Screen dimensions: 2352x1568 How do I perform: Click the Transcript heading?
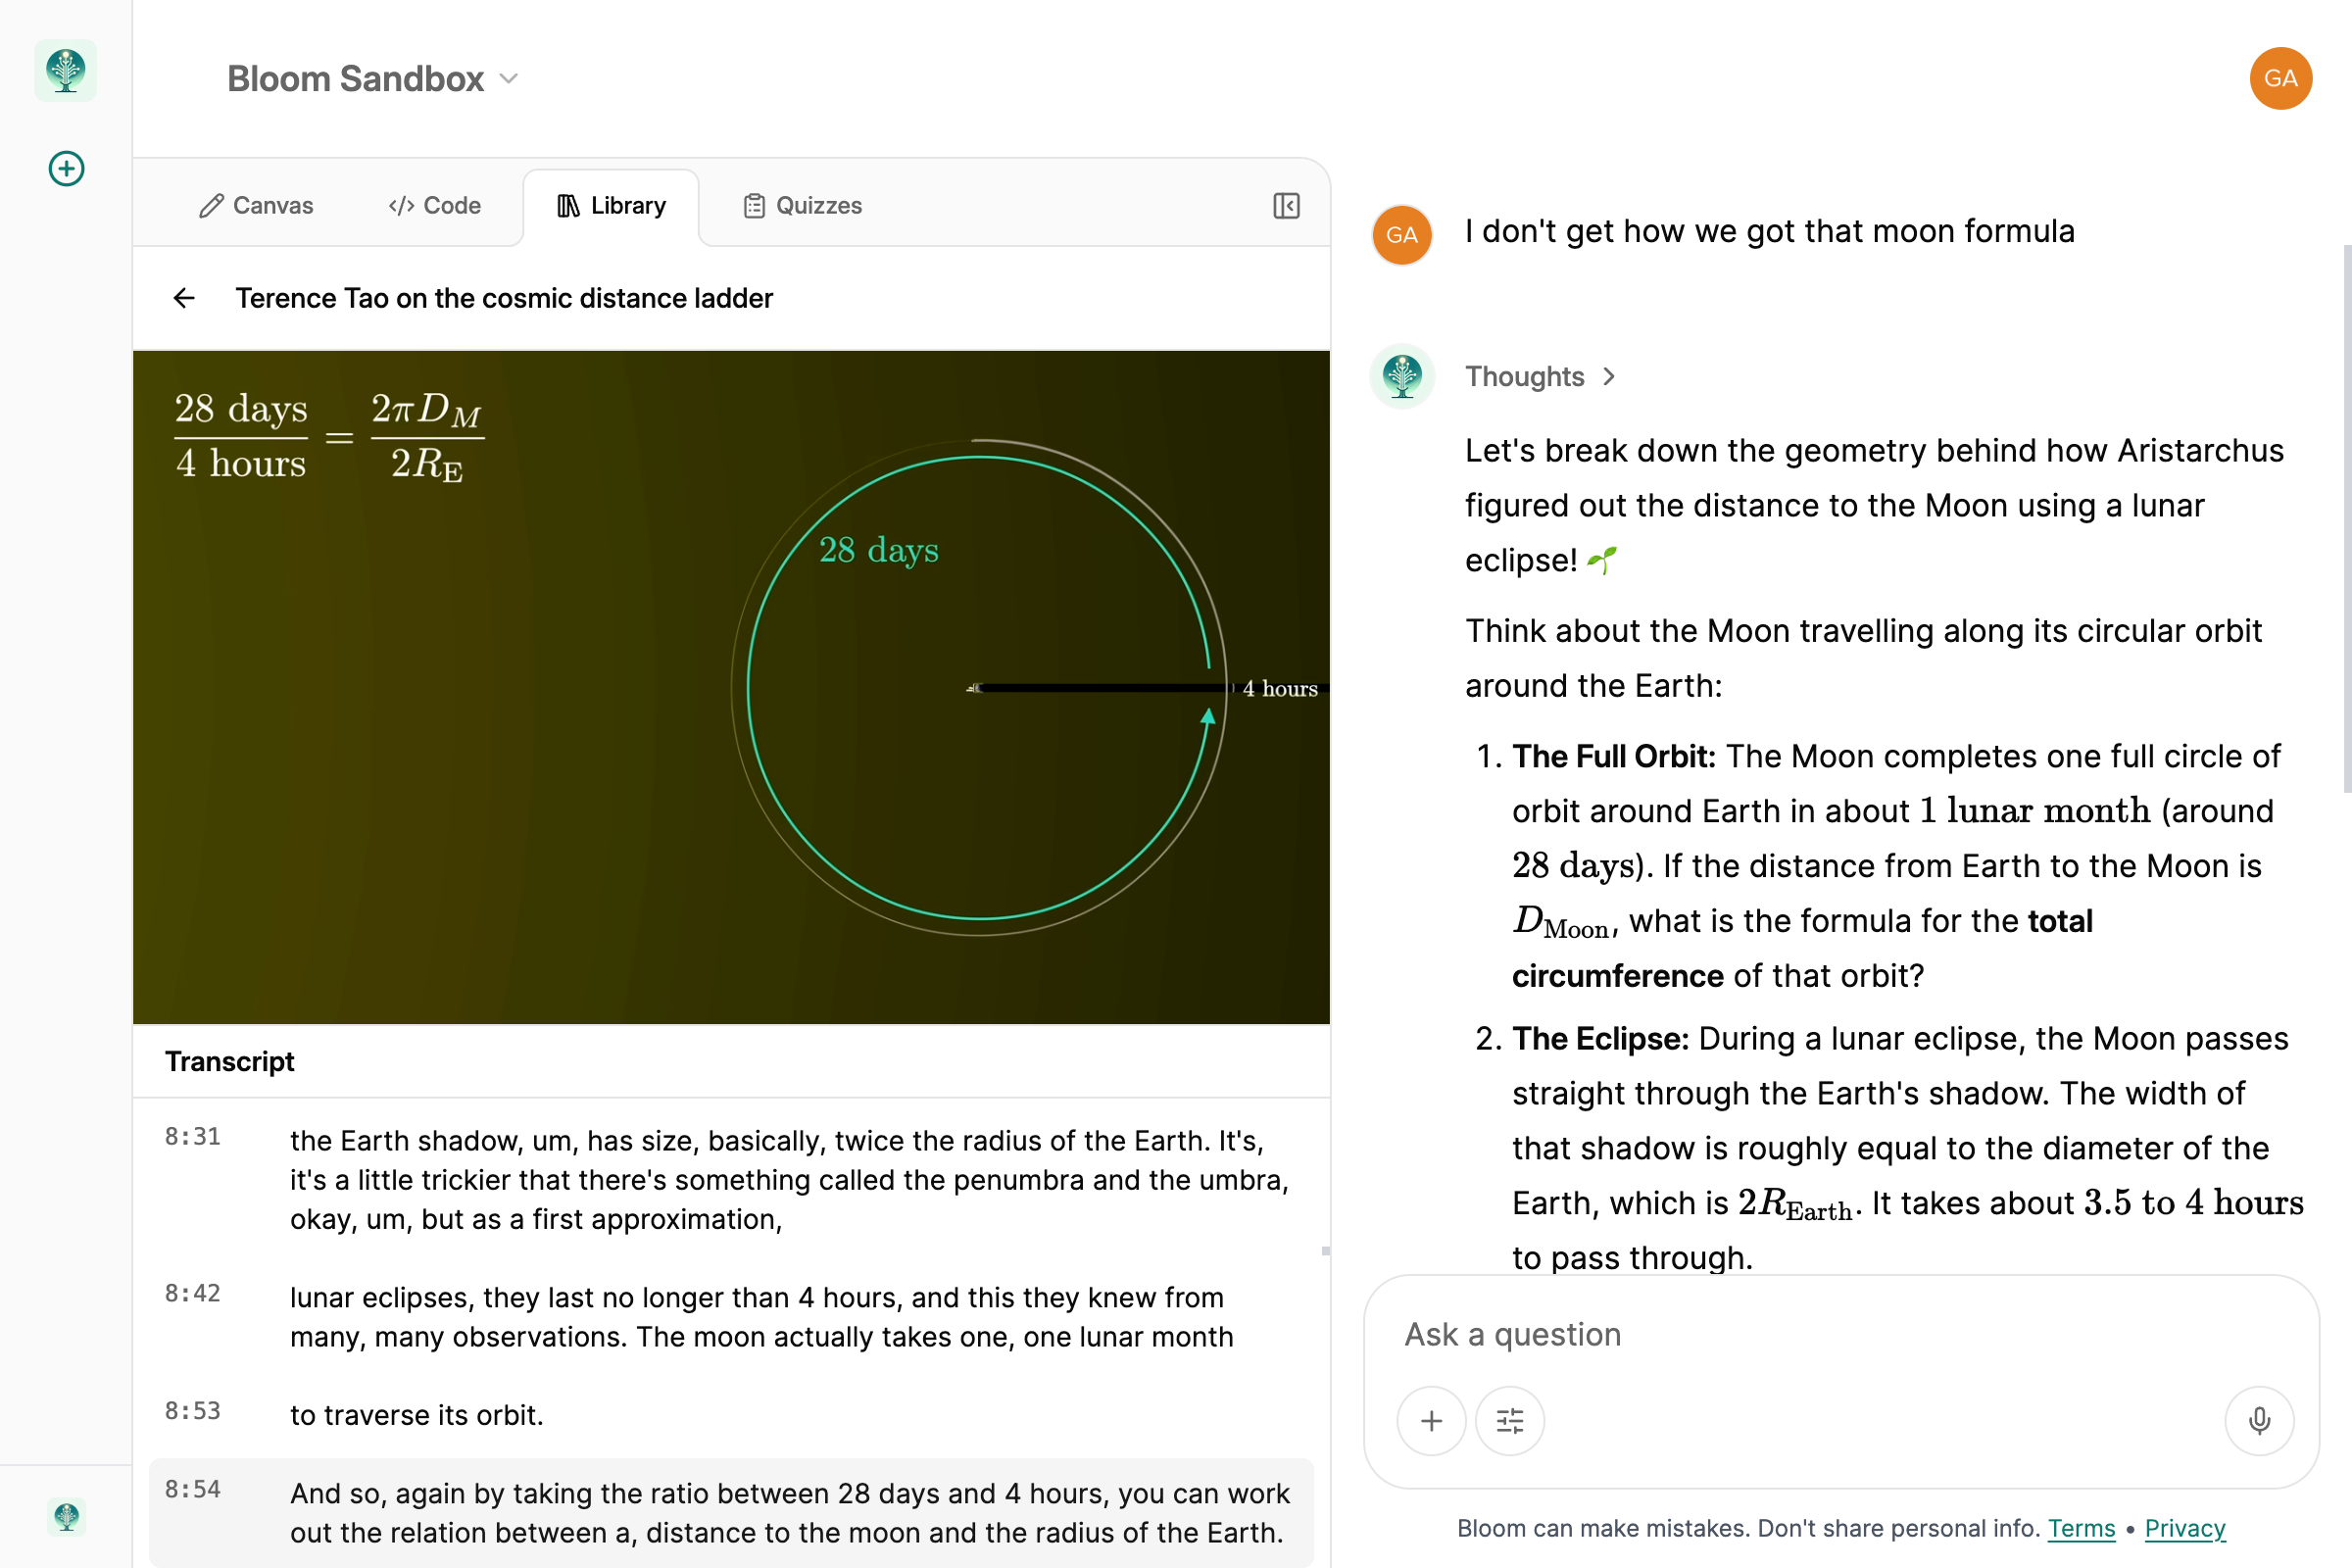229,1061
